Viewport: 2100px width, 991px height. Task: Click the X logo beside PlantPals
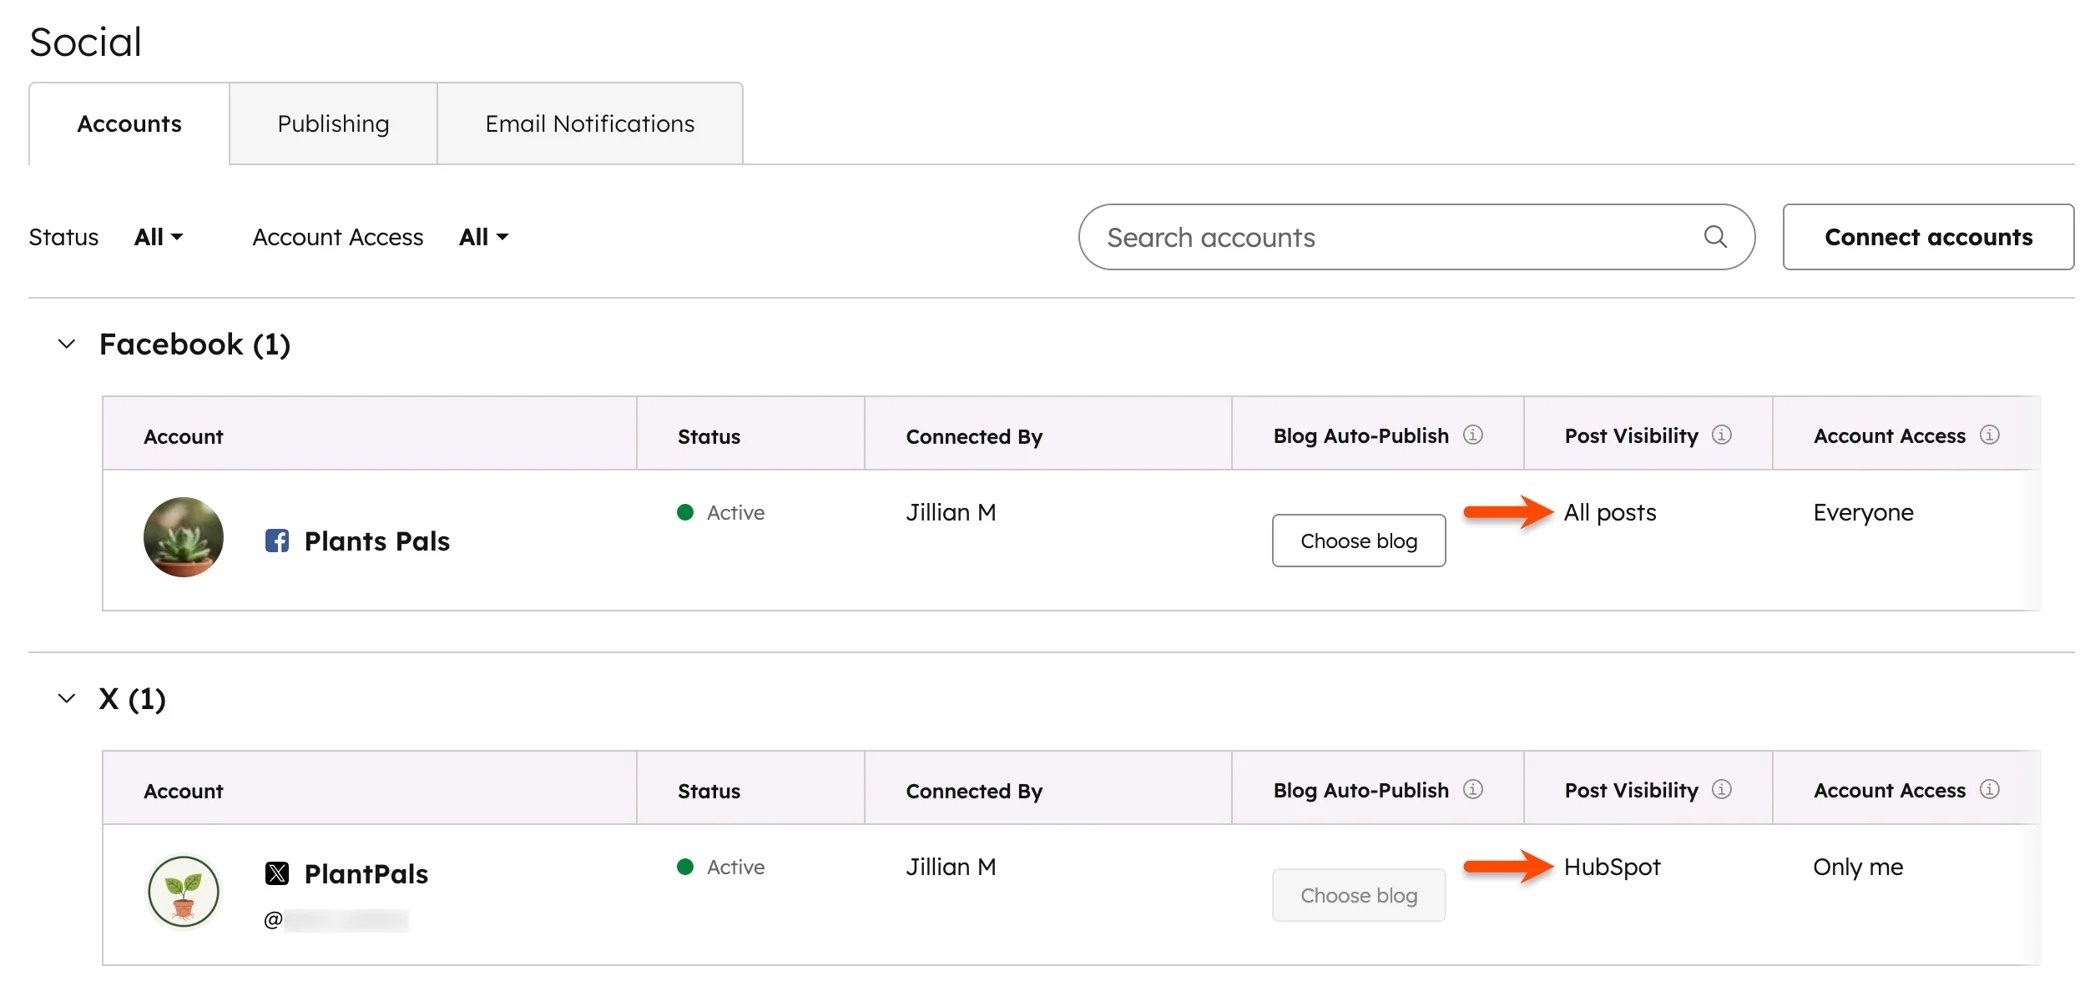click(276, 873)
